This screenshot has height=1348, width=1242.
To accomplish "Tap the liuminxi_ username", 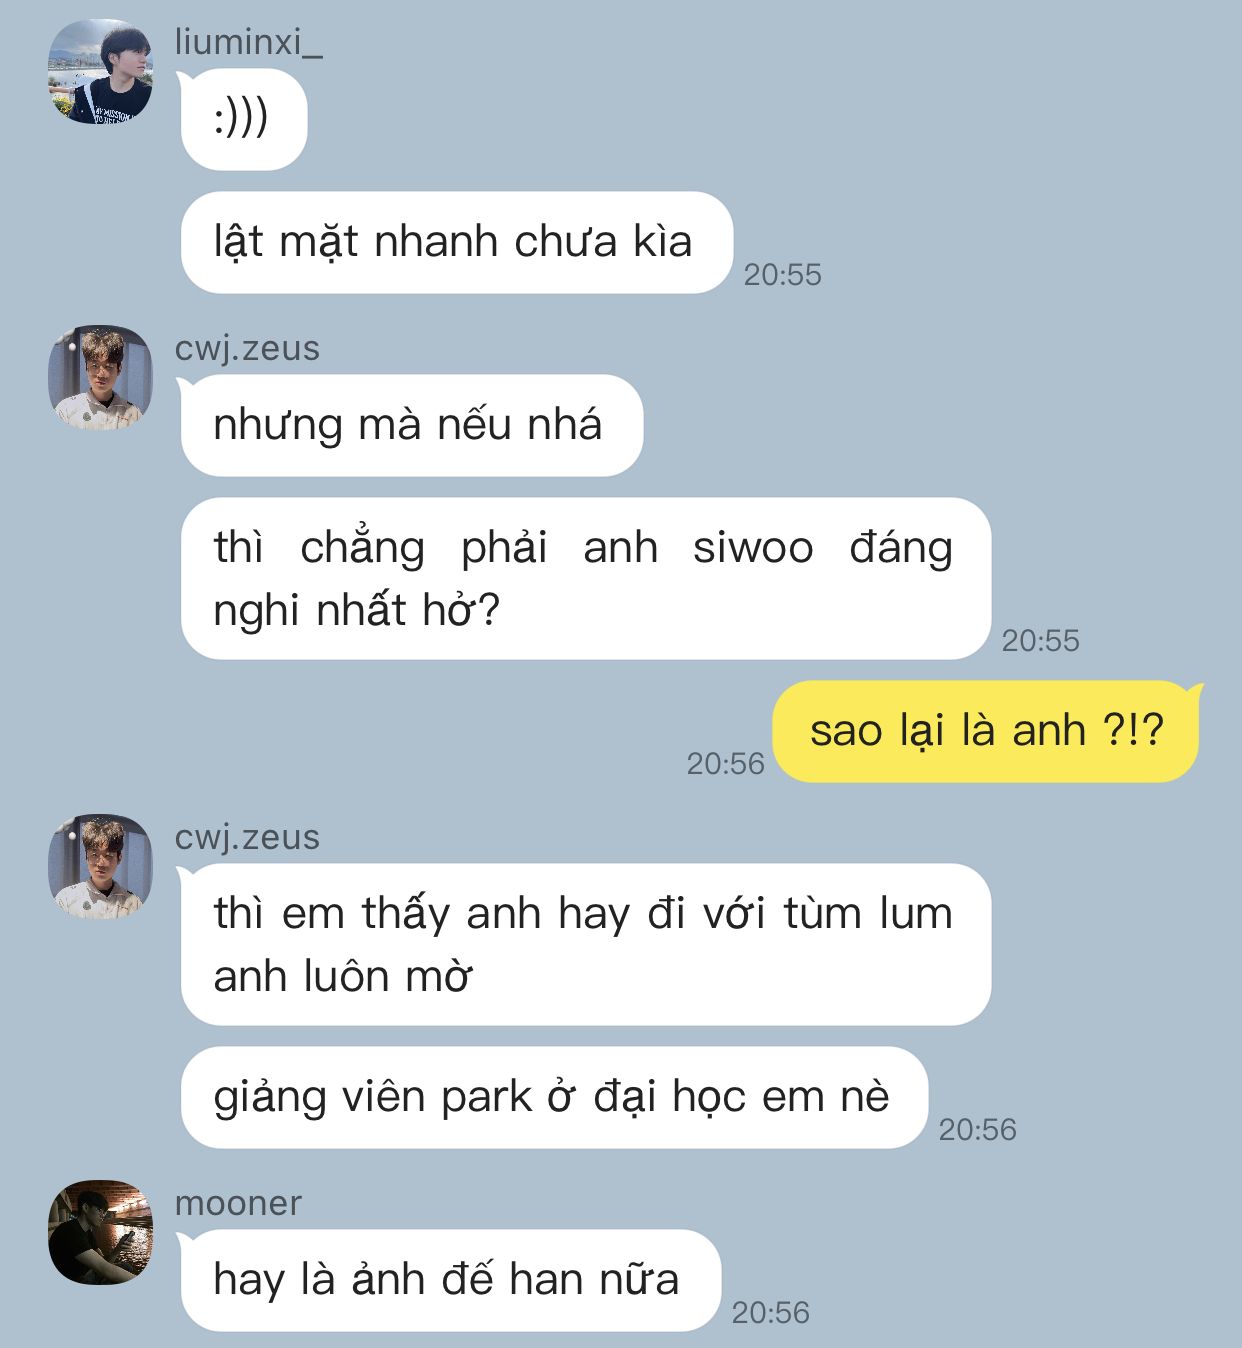I will pyautogui.click(x=248, y=42).
